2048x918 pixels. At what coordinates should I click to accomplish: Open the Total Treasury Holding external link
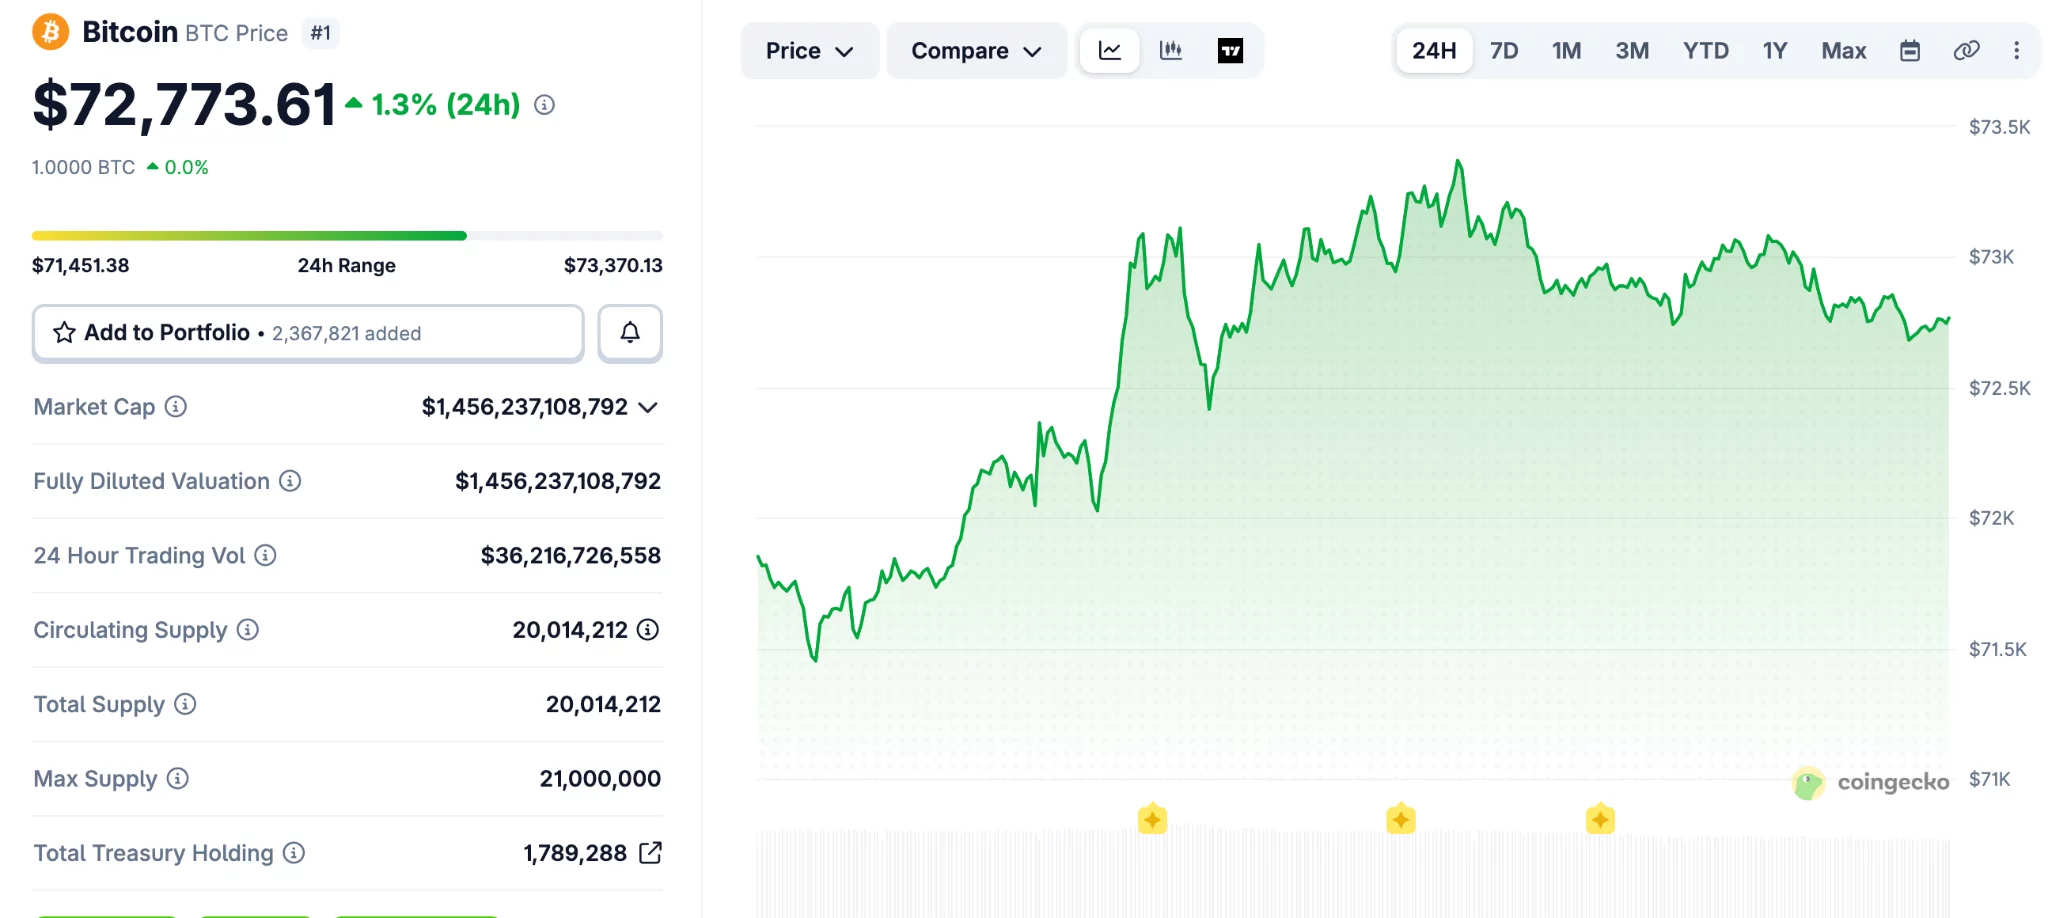pyautogui.click(x=652, y=853)
